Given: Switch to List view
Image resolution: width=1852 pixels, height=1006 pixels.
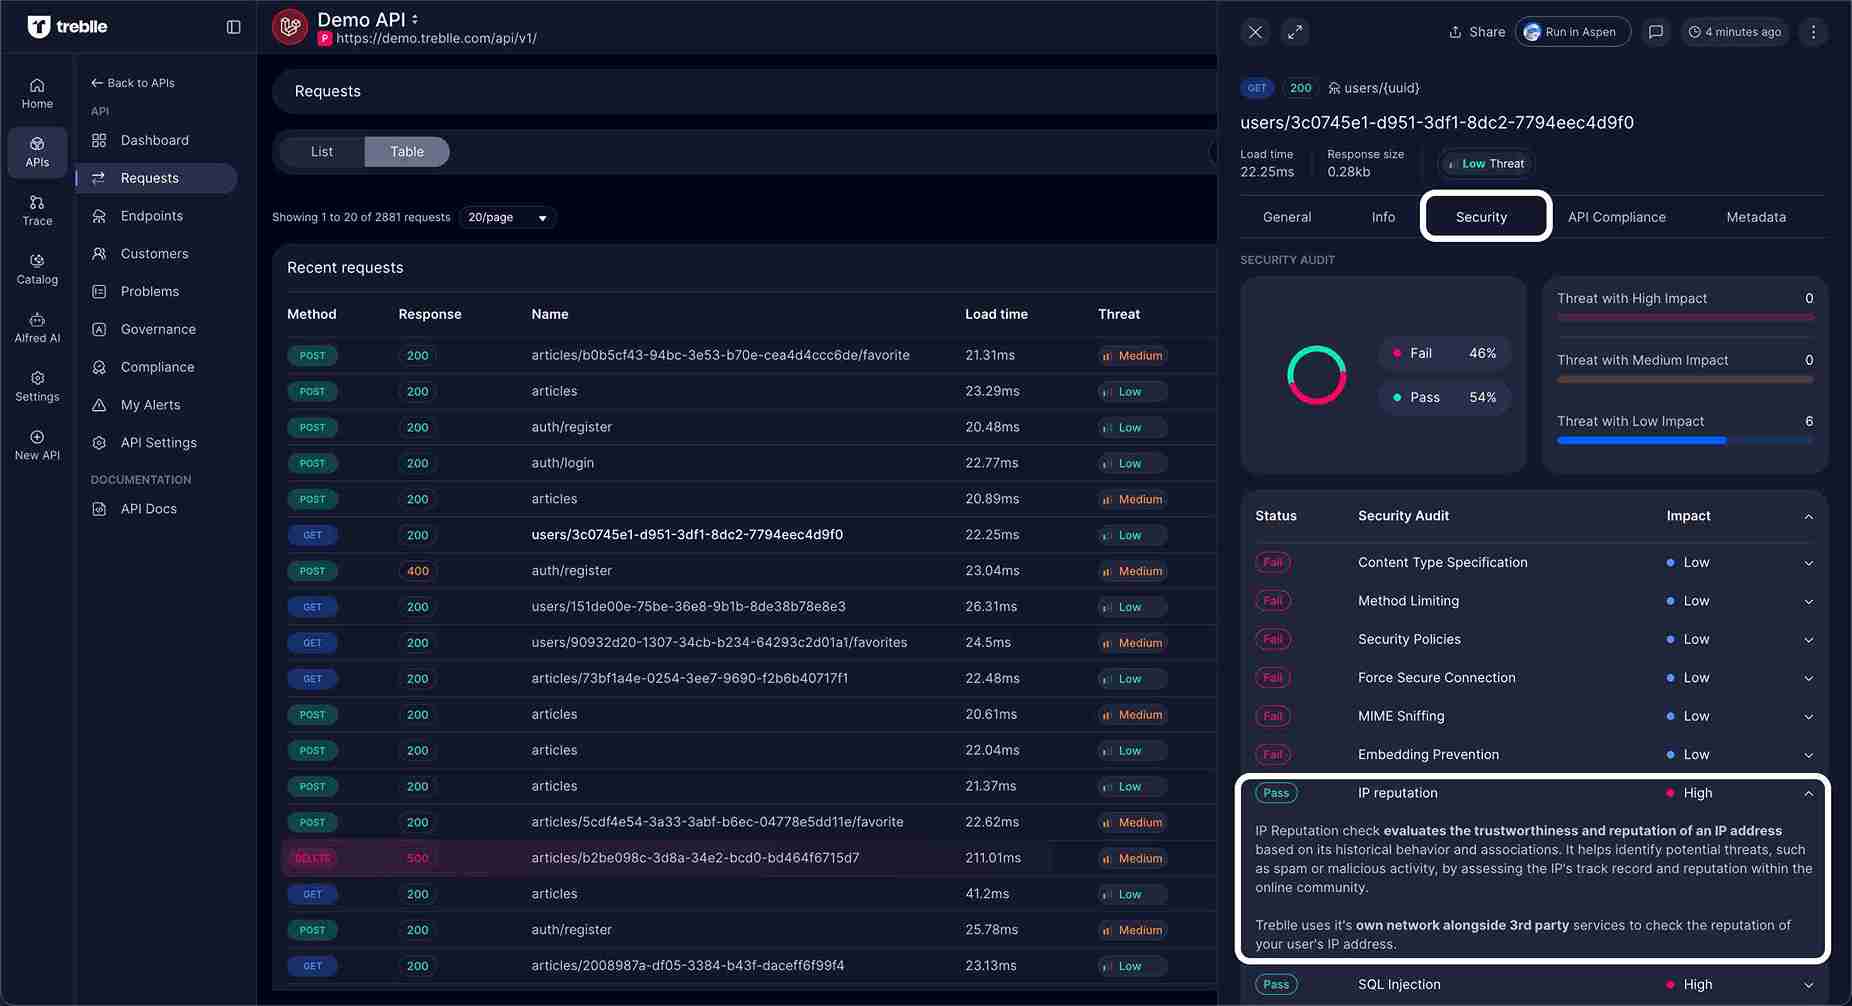Looking at the screenshot, I should coord(322,152).
